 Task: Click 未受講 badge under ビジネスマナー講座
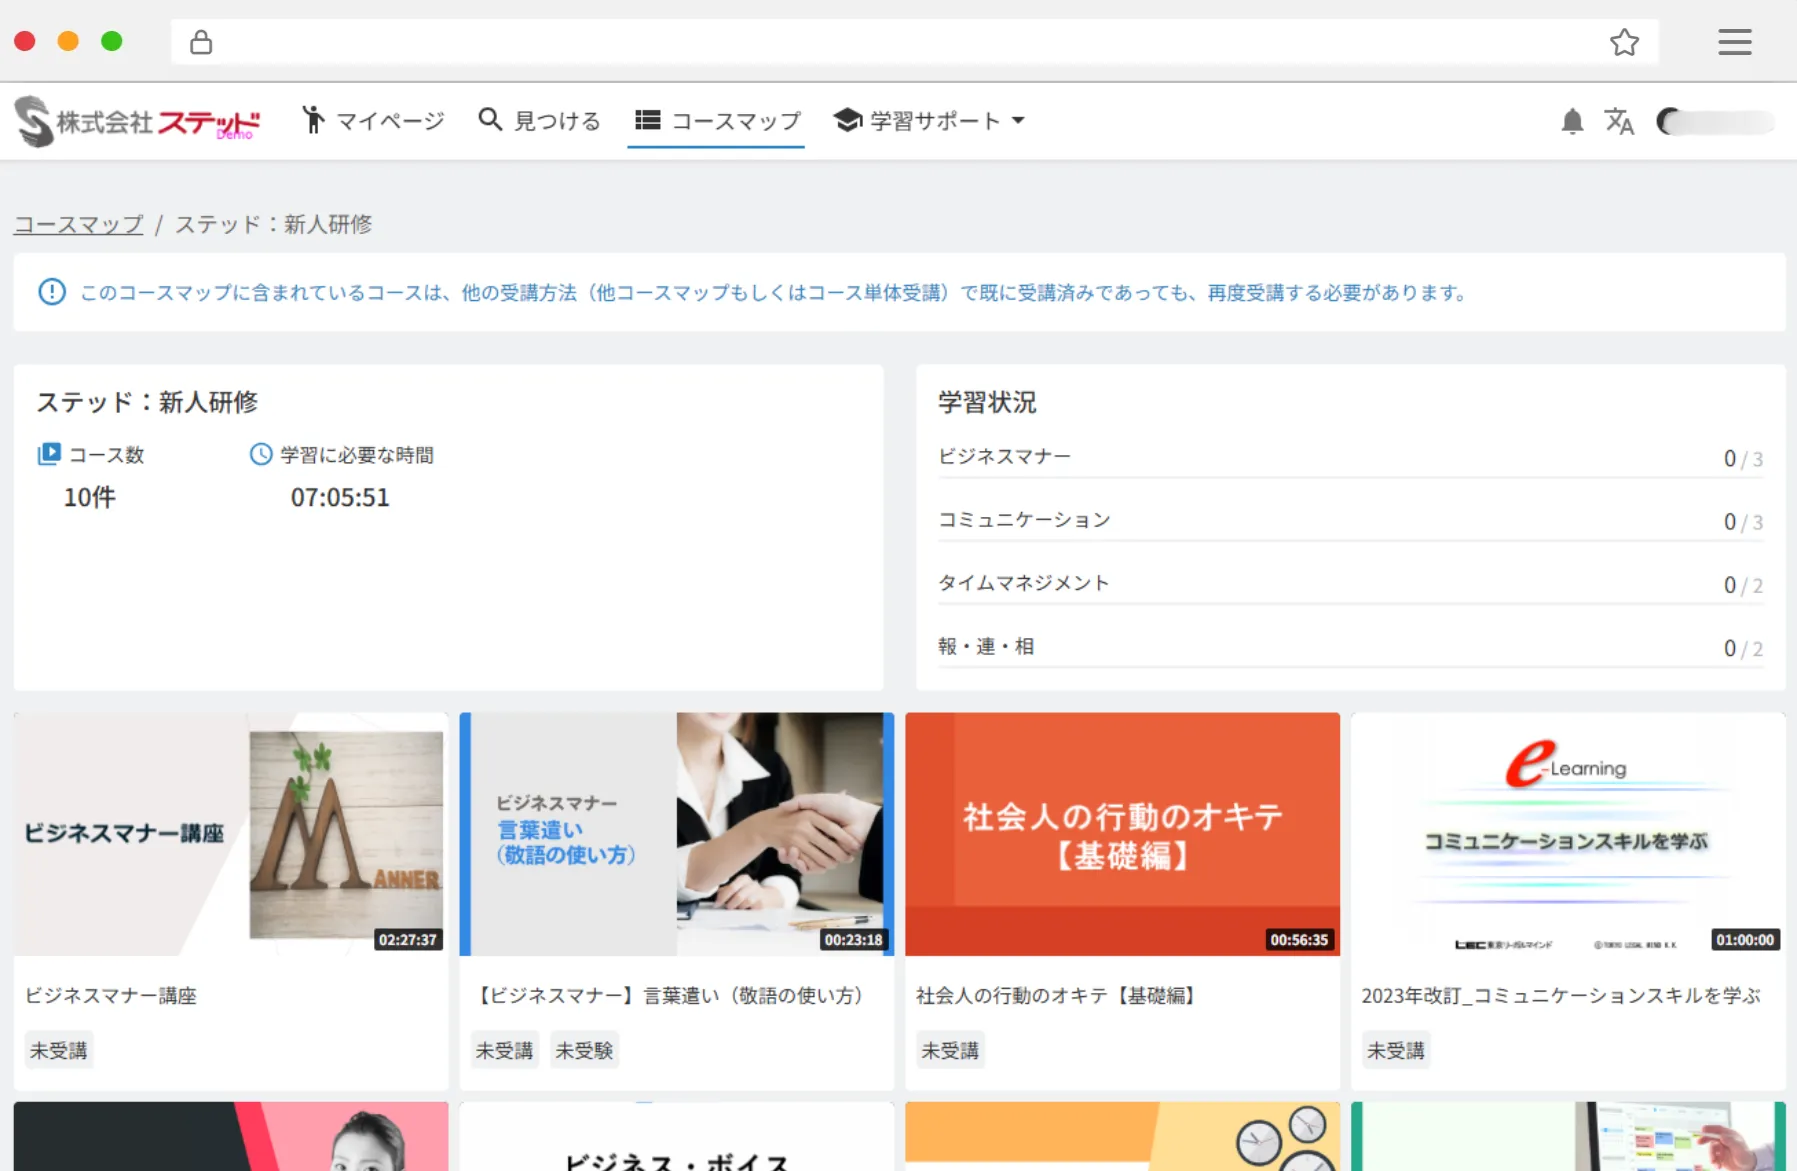coord(59,1050)
